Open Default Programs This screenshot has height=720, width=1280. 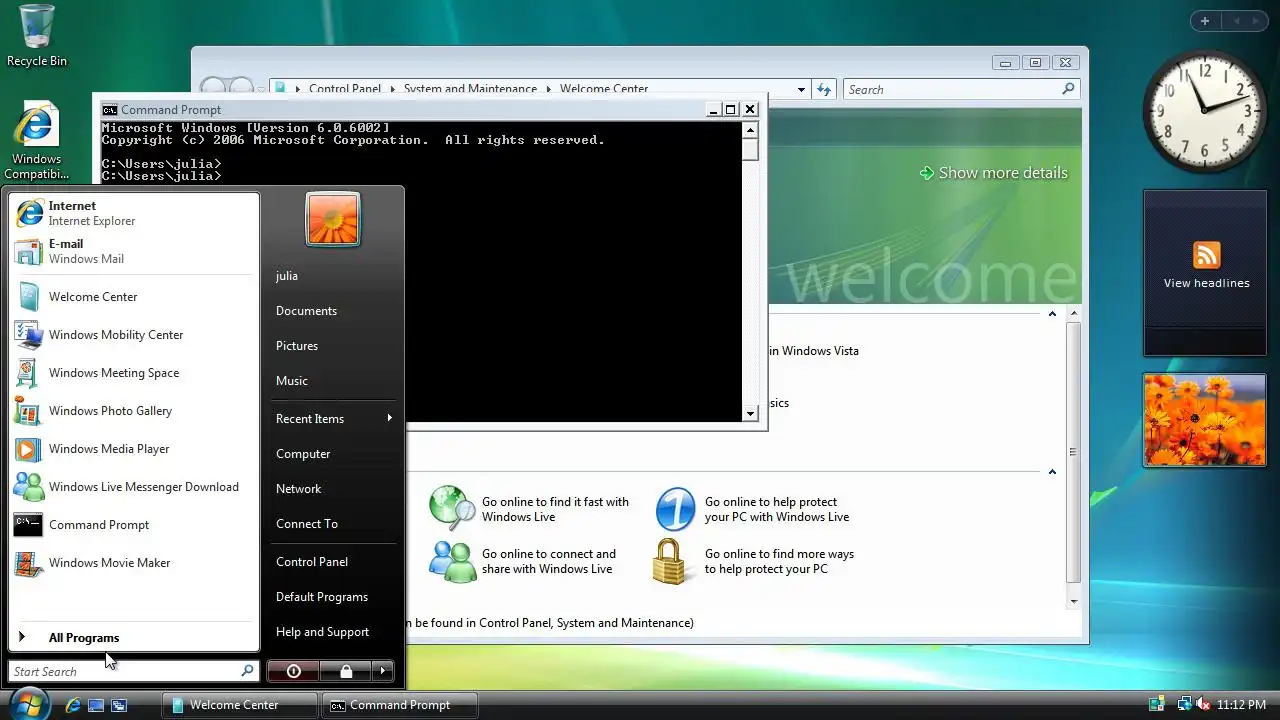click(x=333, y=597)
